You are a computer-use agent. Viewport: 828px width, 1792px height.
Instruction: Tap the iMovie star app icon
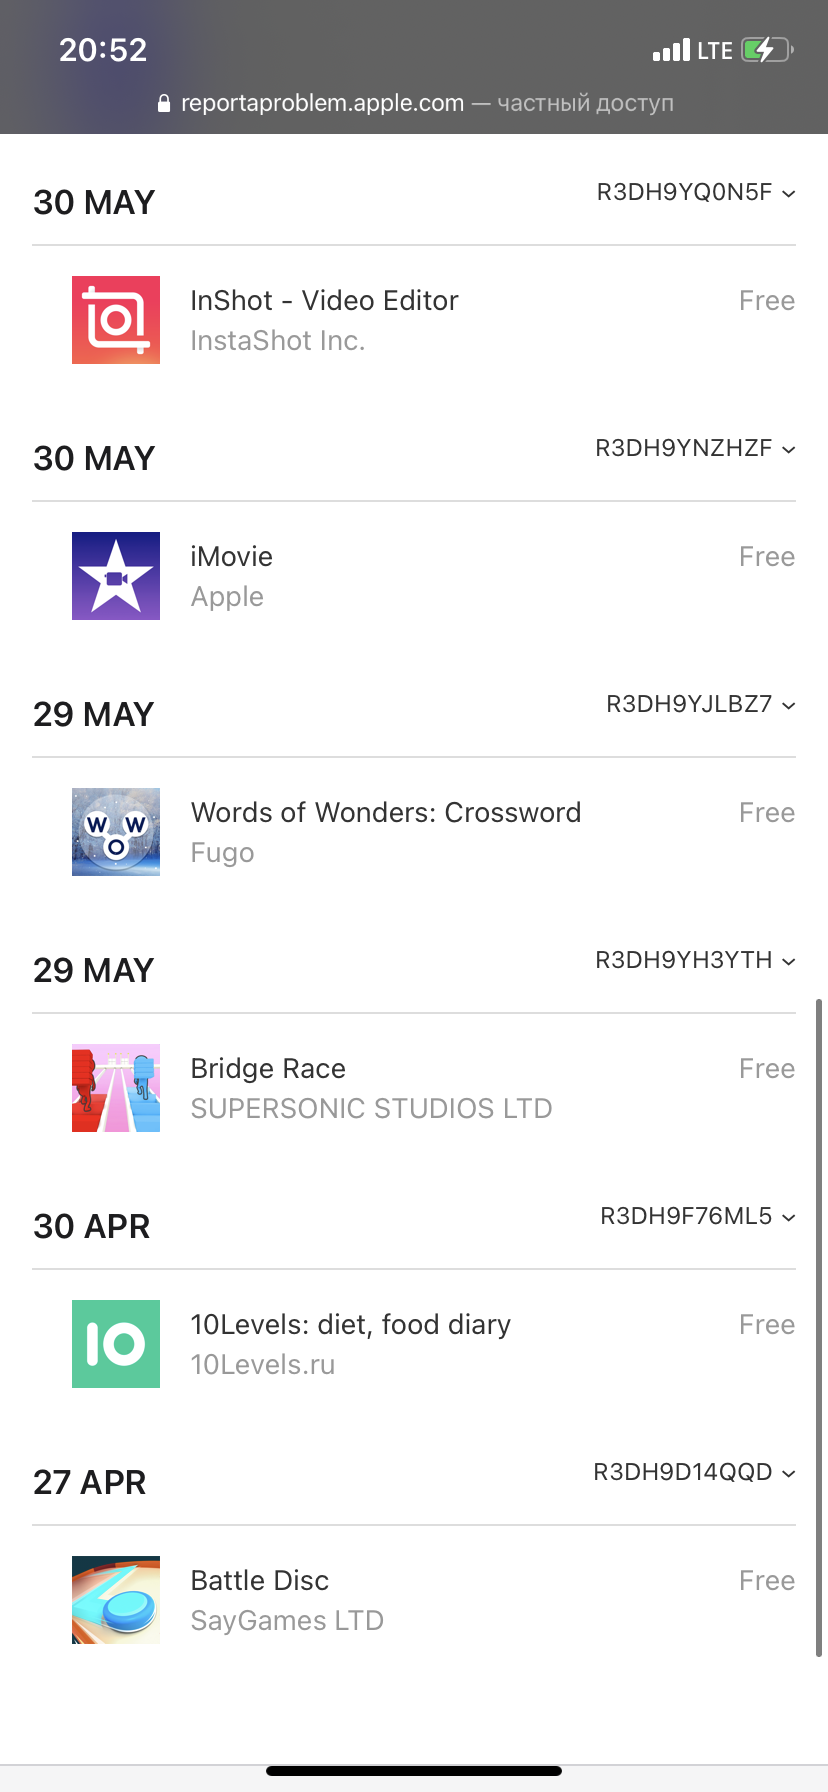tap(116, 576)
